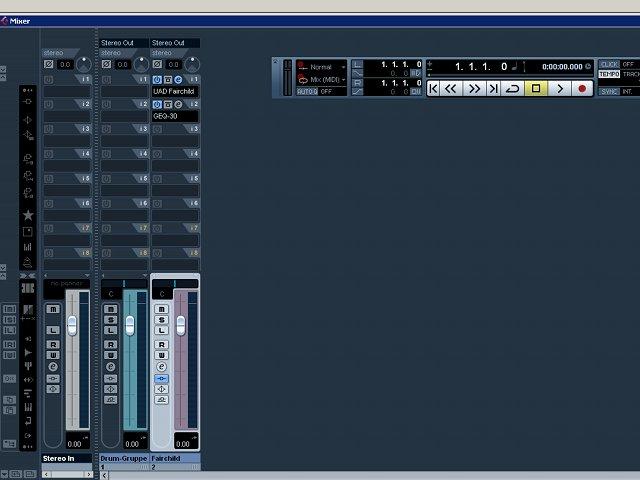Solo the Drum-Gruppe channel
640x480 pixels.
[x=110, y=320]
